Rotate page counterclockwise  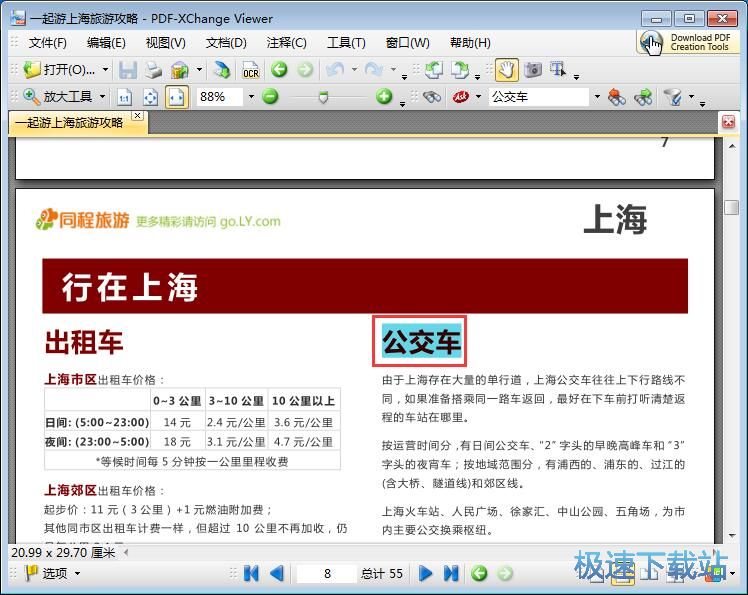[x=434, y=70]
